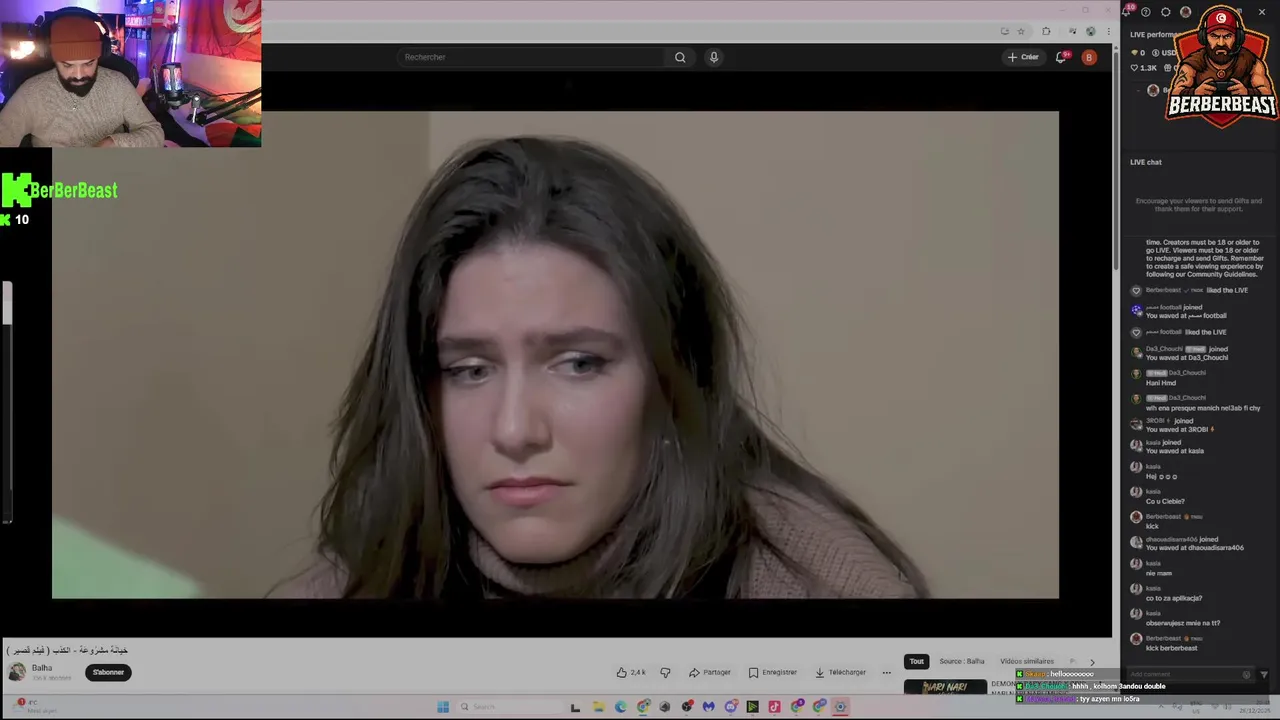1280x720 pixels.
Task: Open Edge browser from taskbar
Action: tap(621, 707)
